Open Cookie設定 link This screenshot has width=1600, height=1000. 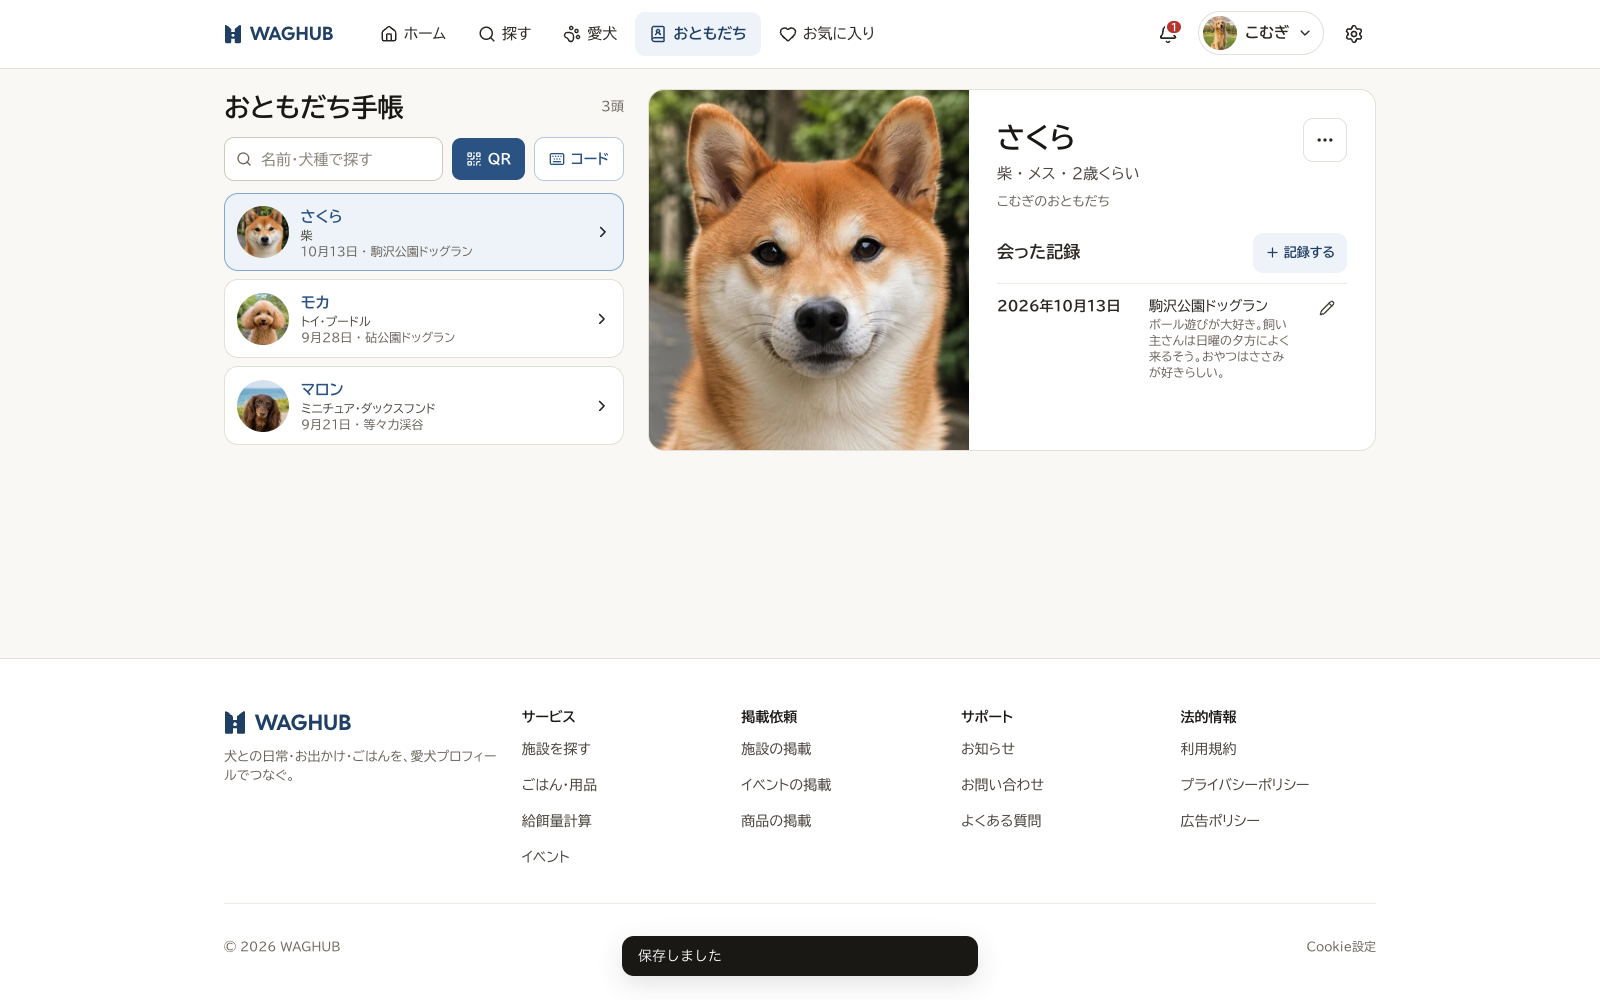point(1341,947)
